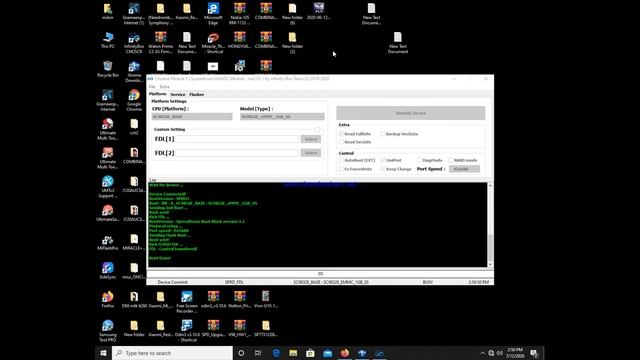
Task: Open the CPU [Platform] dropdown
Action: (x=192, y=117)
